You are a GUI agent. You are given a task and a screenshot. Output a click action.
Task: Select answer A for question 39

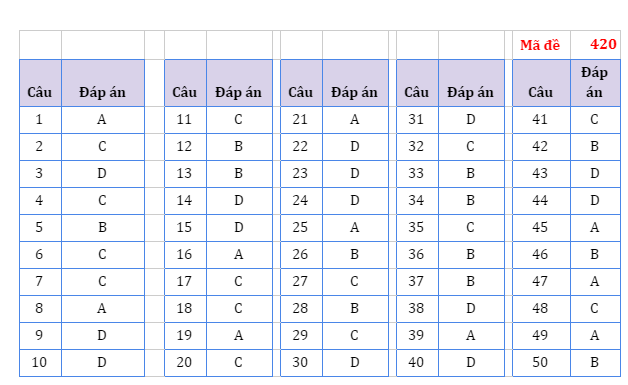(x=471, y=336)
